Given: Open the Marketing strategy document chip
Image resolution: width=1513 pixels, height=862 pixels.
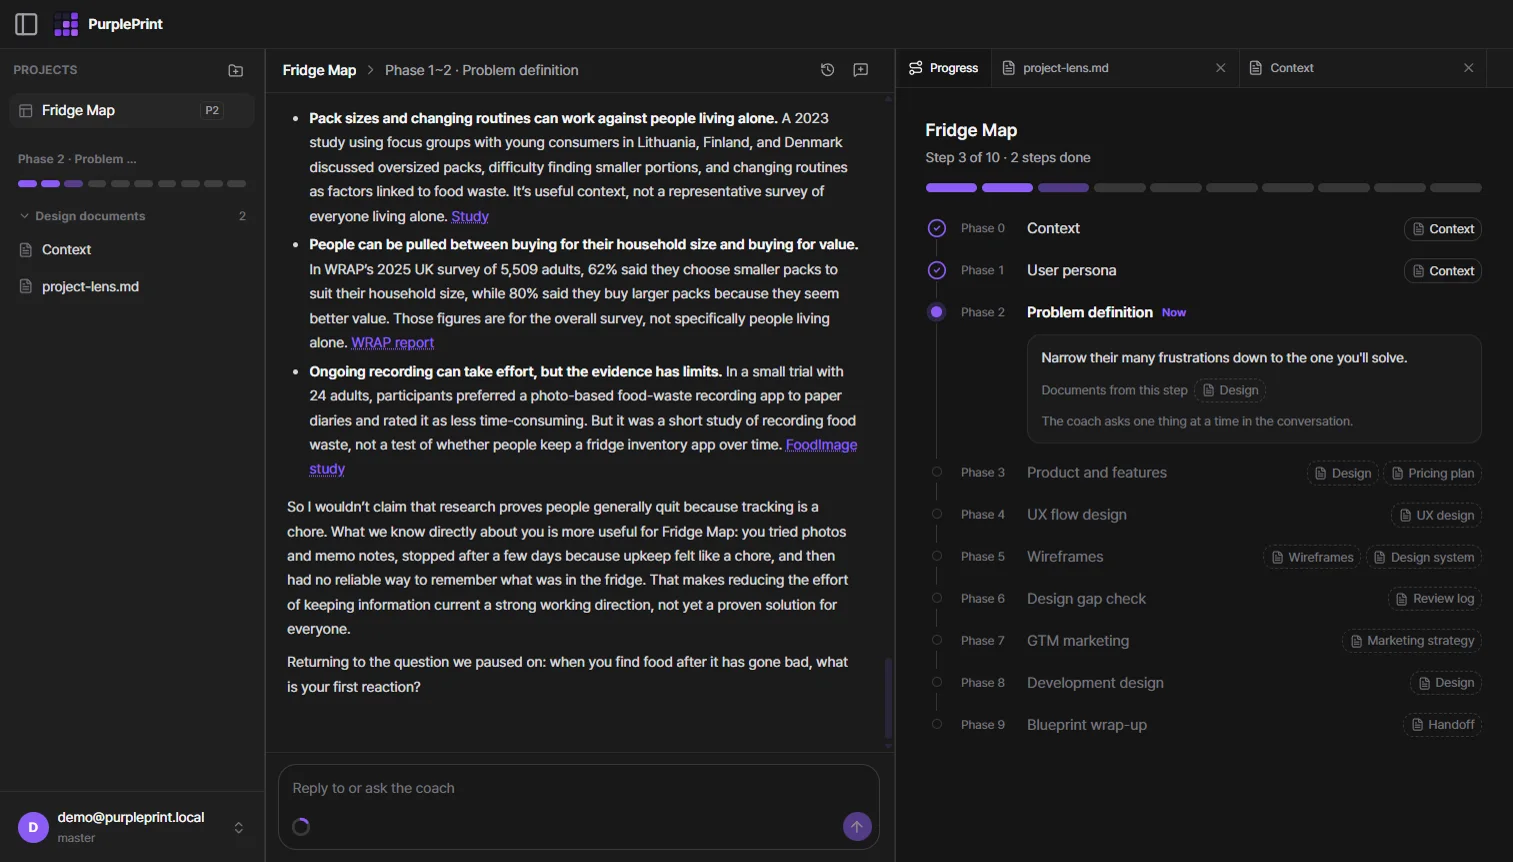Looking at the screenshot, I should (1412, 641).
